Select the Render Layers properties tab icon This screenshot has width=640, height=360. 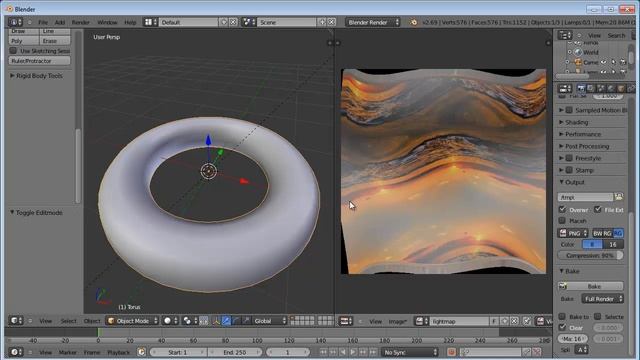click(x=591, y=88)
